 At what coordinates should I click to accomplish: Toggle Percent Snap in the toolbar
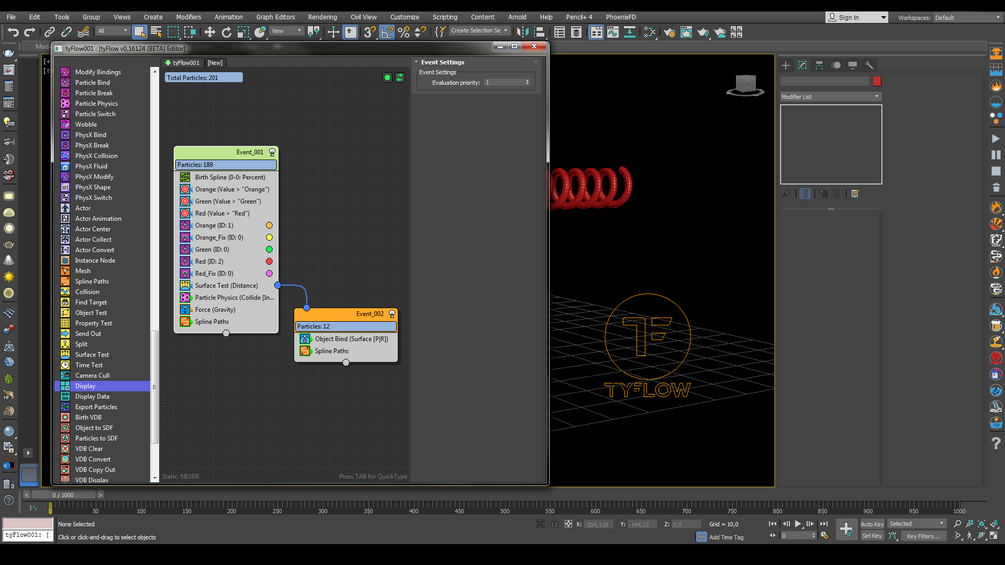tap(404, 31)
